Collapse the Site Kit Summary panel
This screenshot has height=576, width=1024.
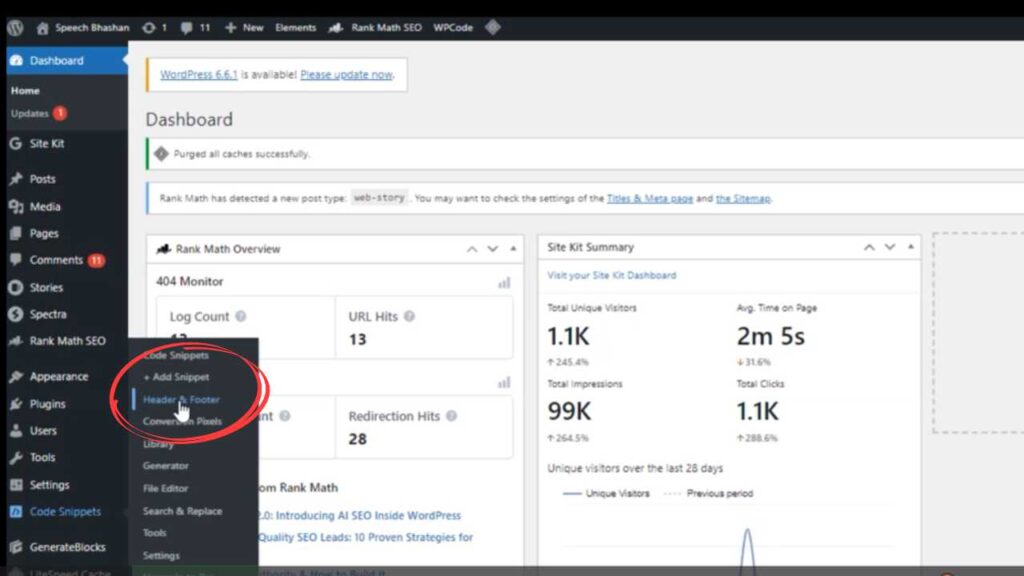point(911,247)
